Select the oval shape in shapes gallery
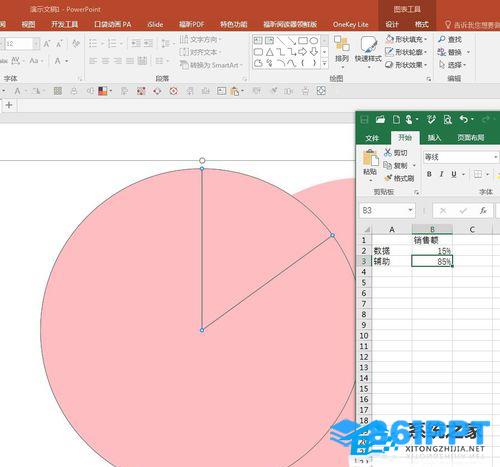Viewport: 500px width, 467px height. [314, 41]
